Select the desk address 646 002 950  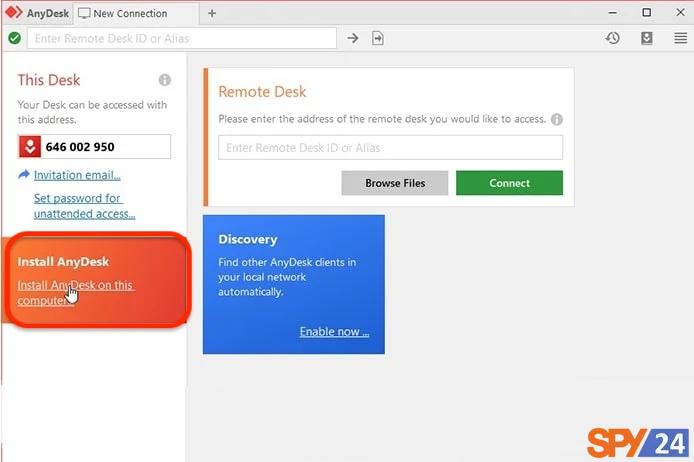coord(80,147)
